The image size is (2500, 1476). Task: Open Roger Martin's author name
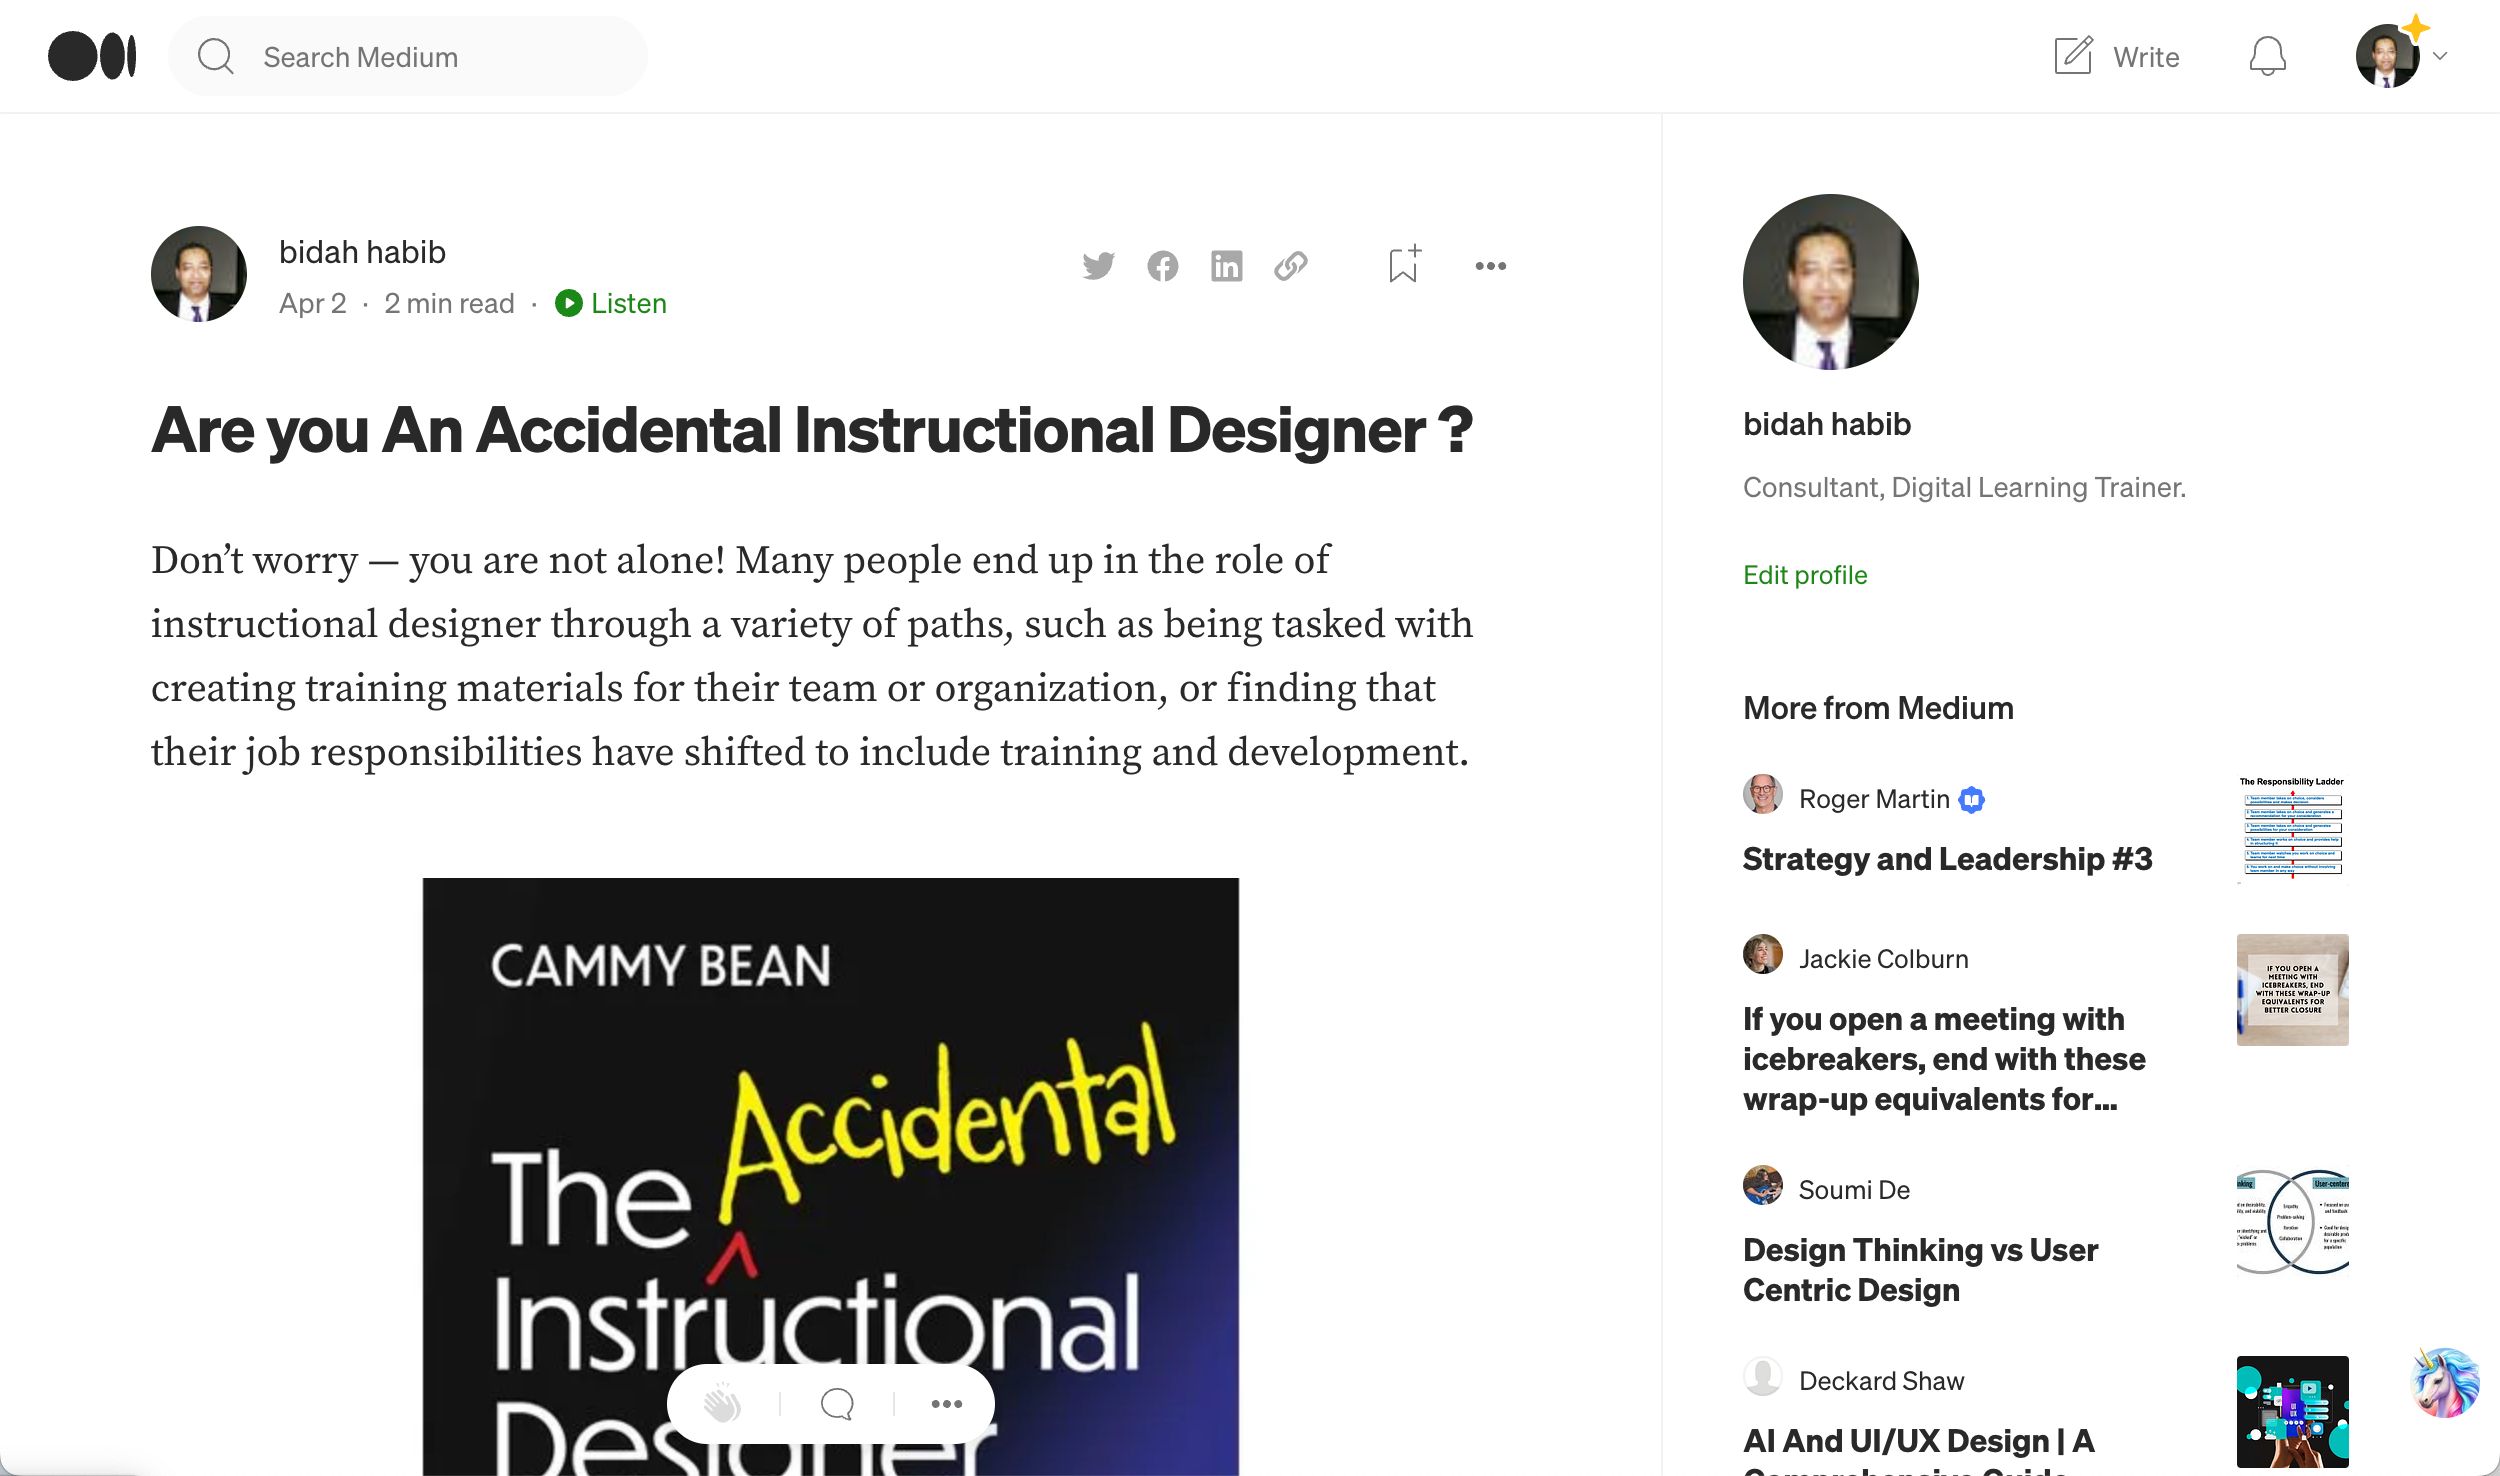[x=1874, y=799]
